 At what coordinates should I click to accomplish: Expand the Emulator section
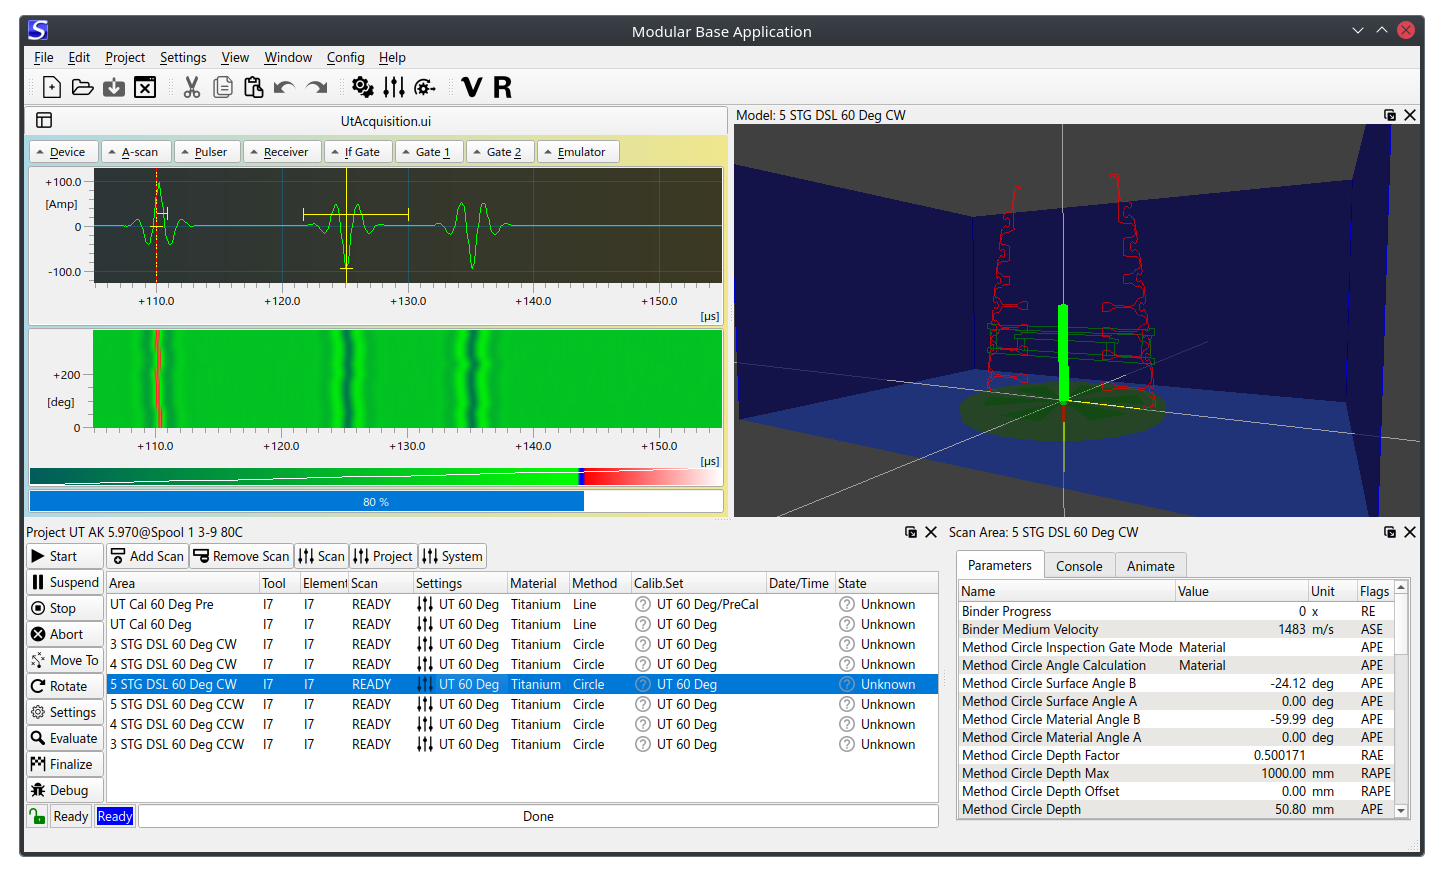[x=579, y=152]
